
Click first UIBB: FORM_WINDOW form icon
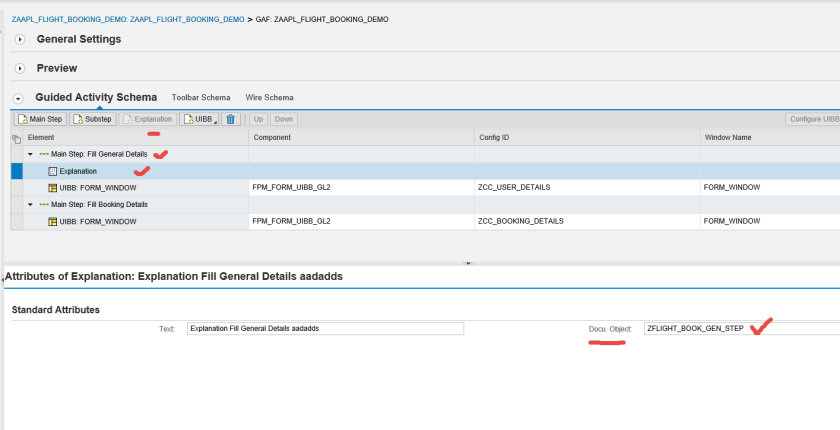click(x=53, y=187)
